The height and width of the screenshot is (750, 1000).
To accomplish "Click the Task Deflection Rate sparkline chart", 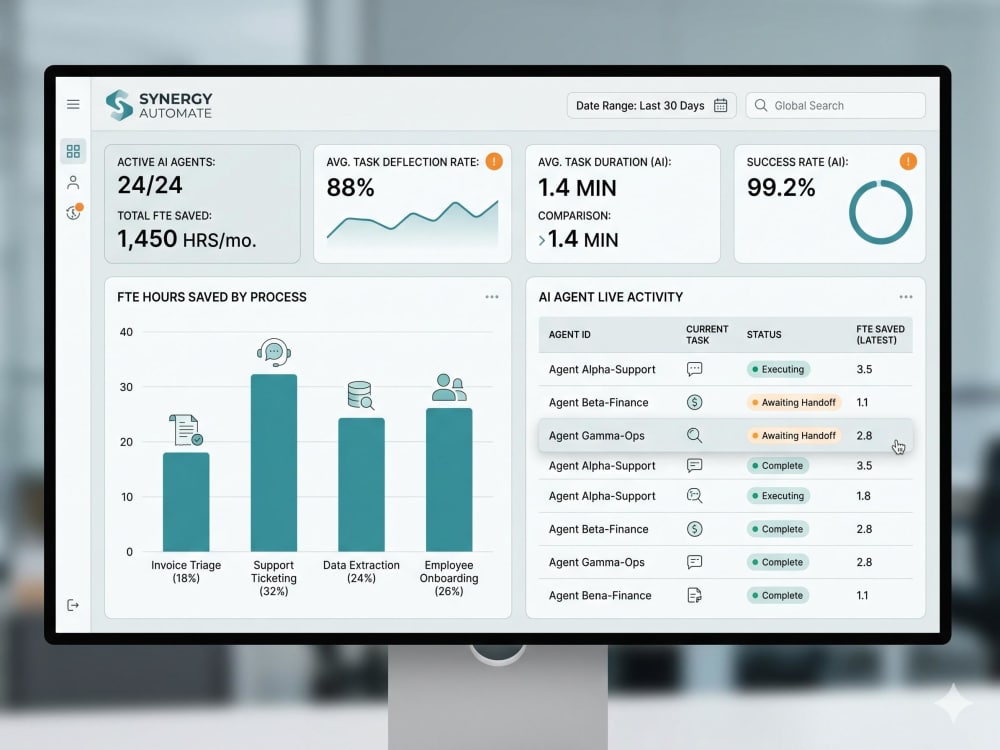I will [x=412, y=223].
